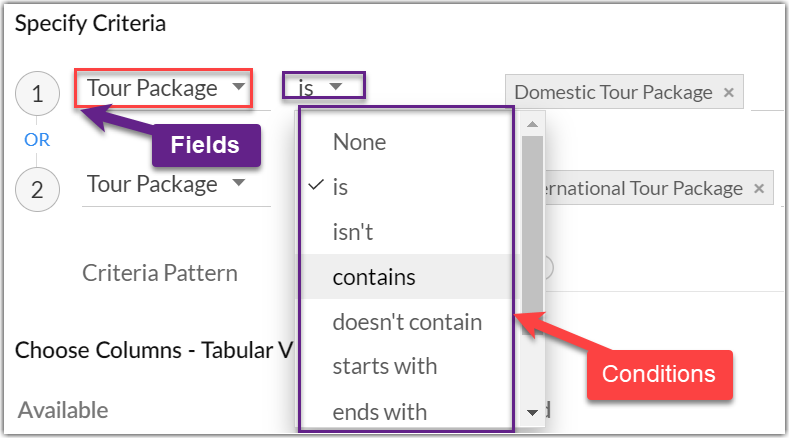
Task: Open the second Tour Package field dropdown
Action: pyautogui.click(x=165, y=184)
